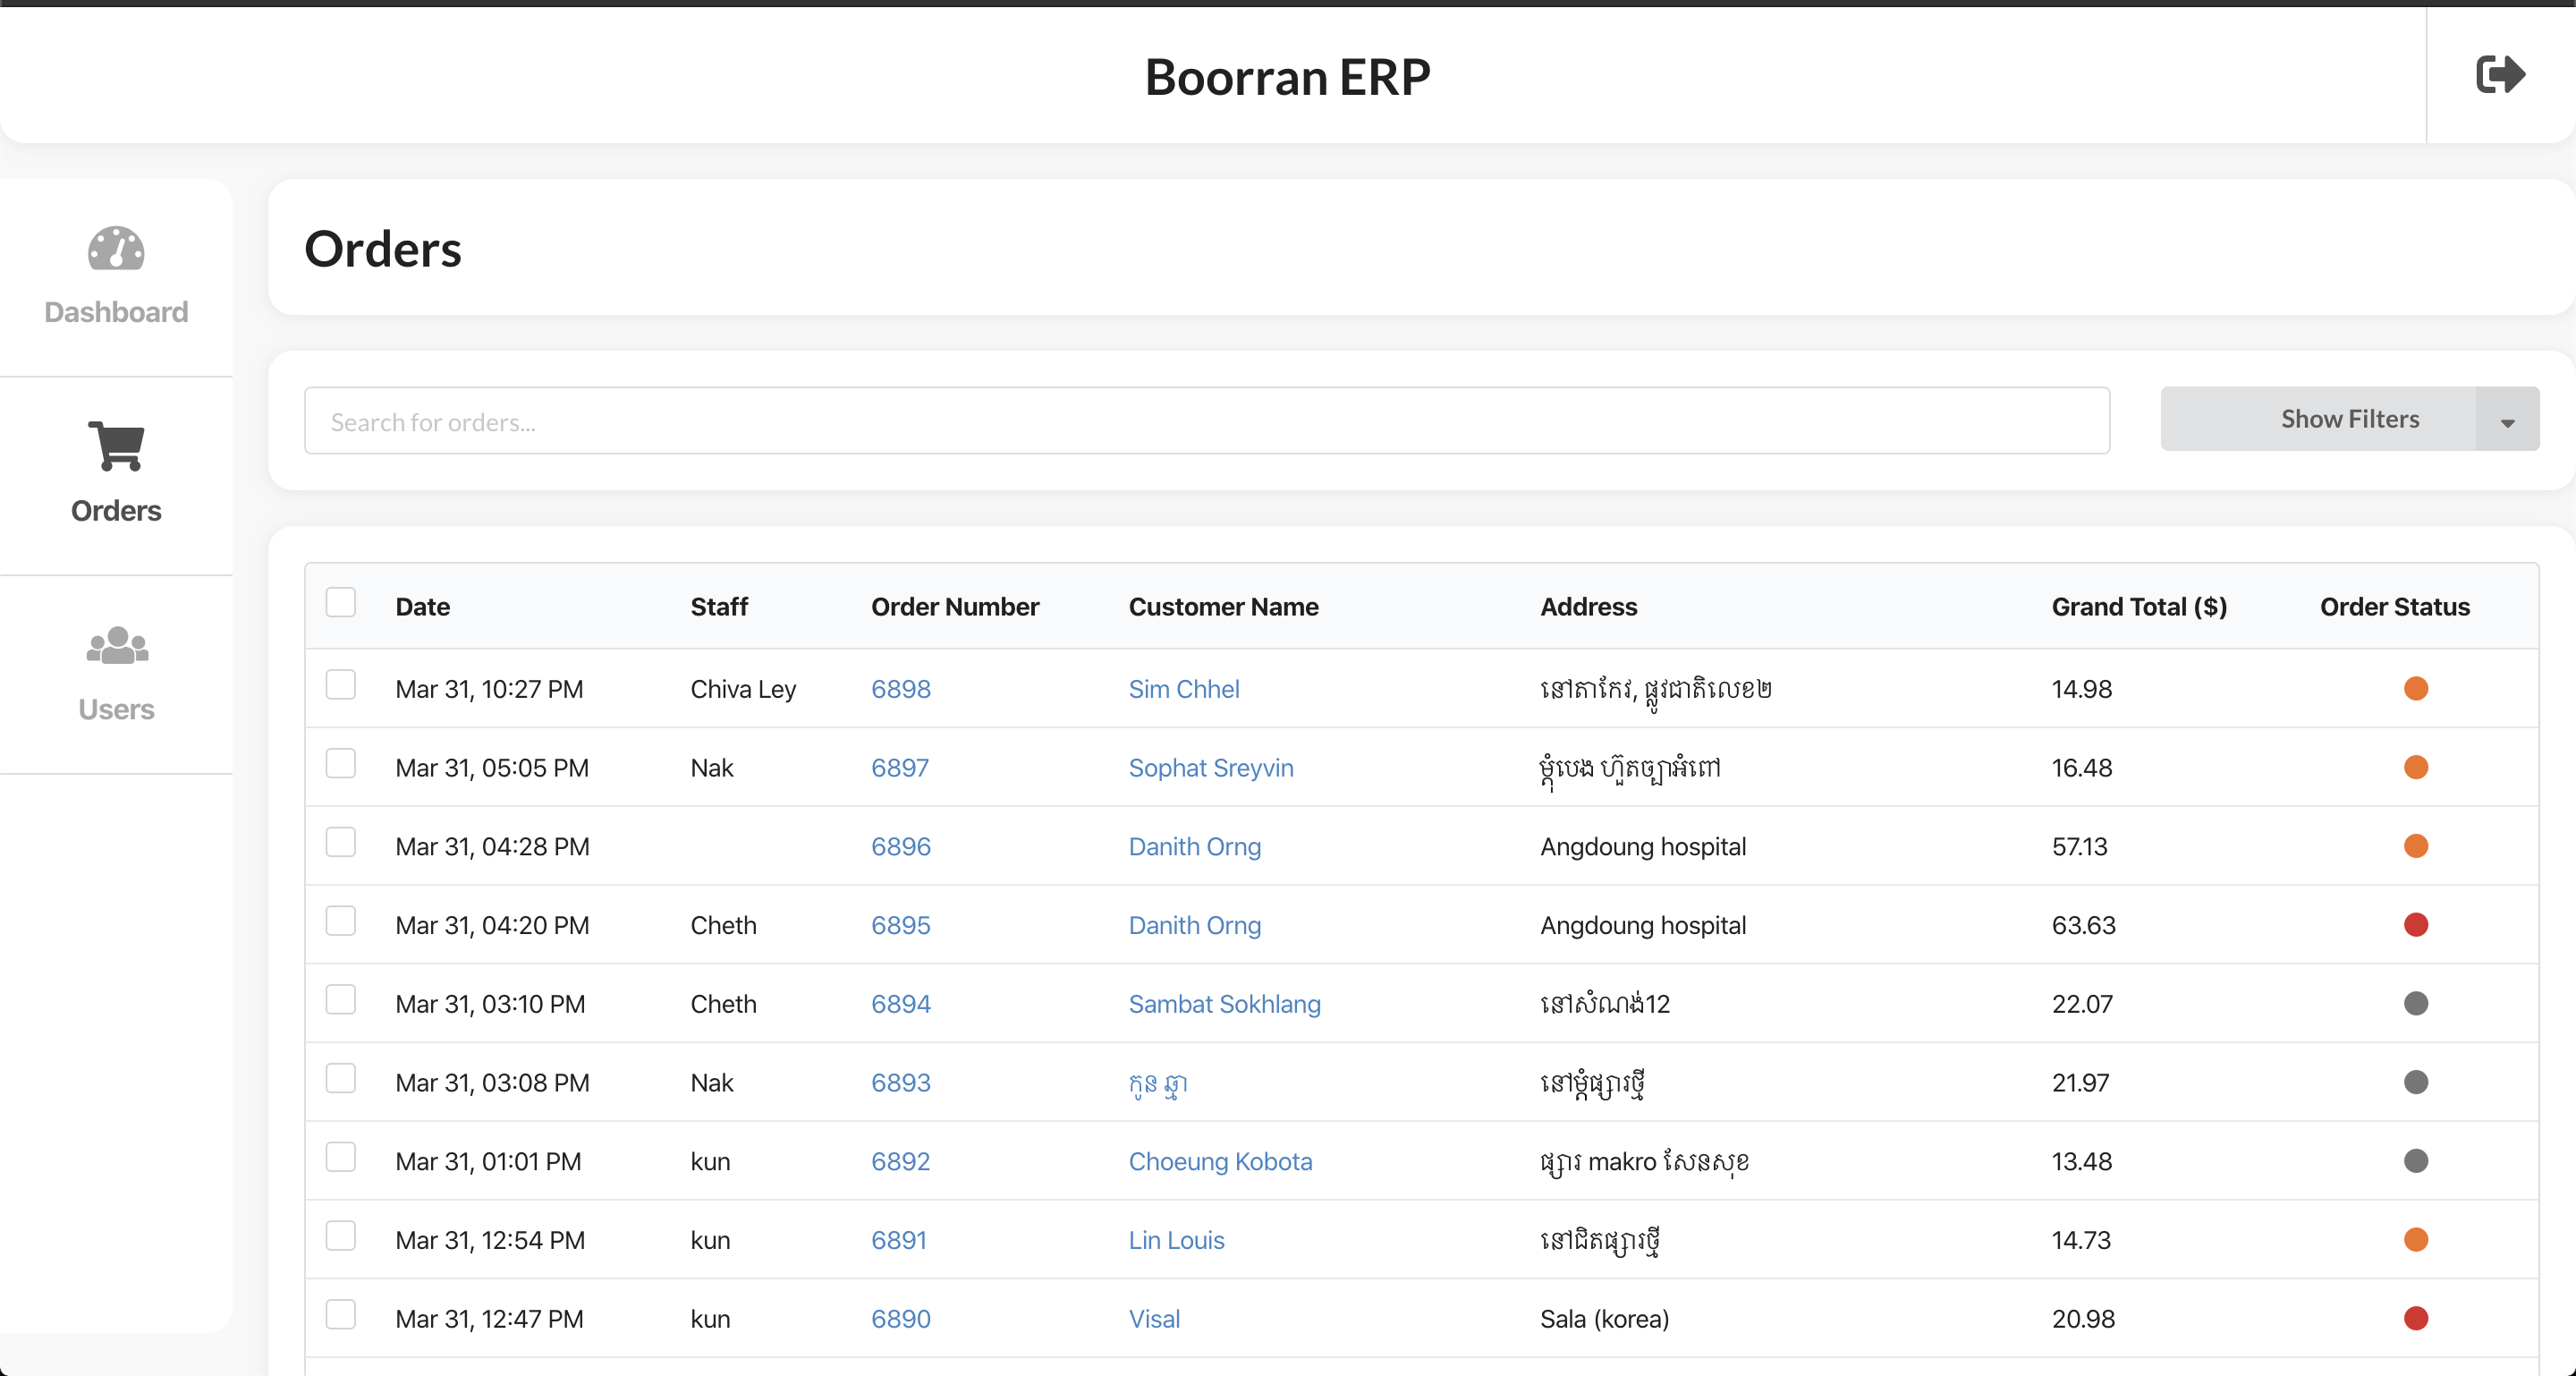This screenshot has height=1376, width=2576.
Task: Open order number 6893 link
Action: pyautogui.click(x=901, y=1083)
